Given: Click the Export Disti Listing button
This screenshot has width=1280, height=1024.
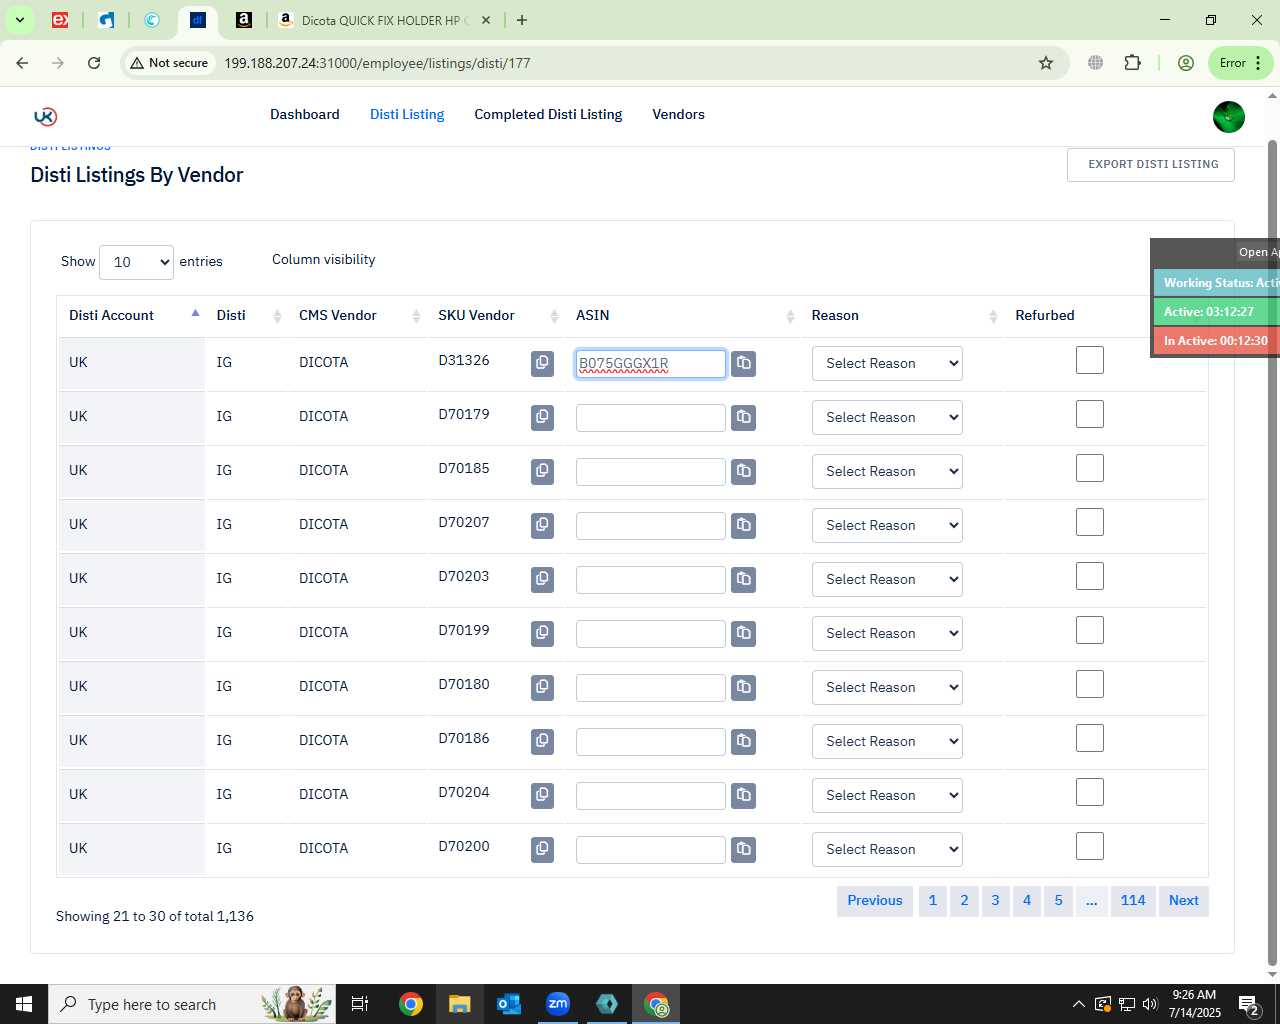Looking at the screenshot, I should point(1151,165).
